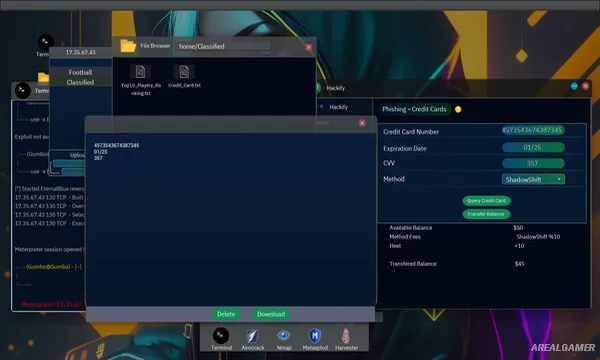
Task: Download the opened credit card file
Action: 271,314
